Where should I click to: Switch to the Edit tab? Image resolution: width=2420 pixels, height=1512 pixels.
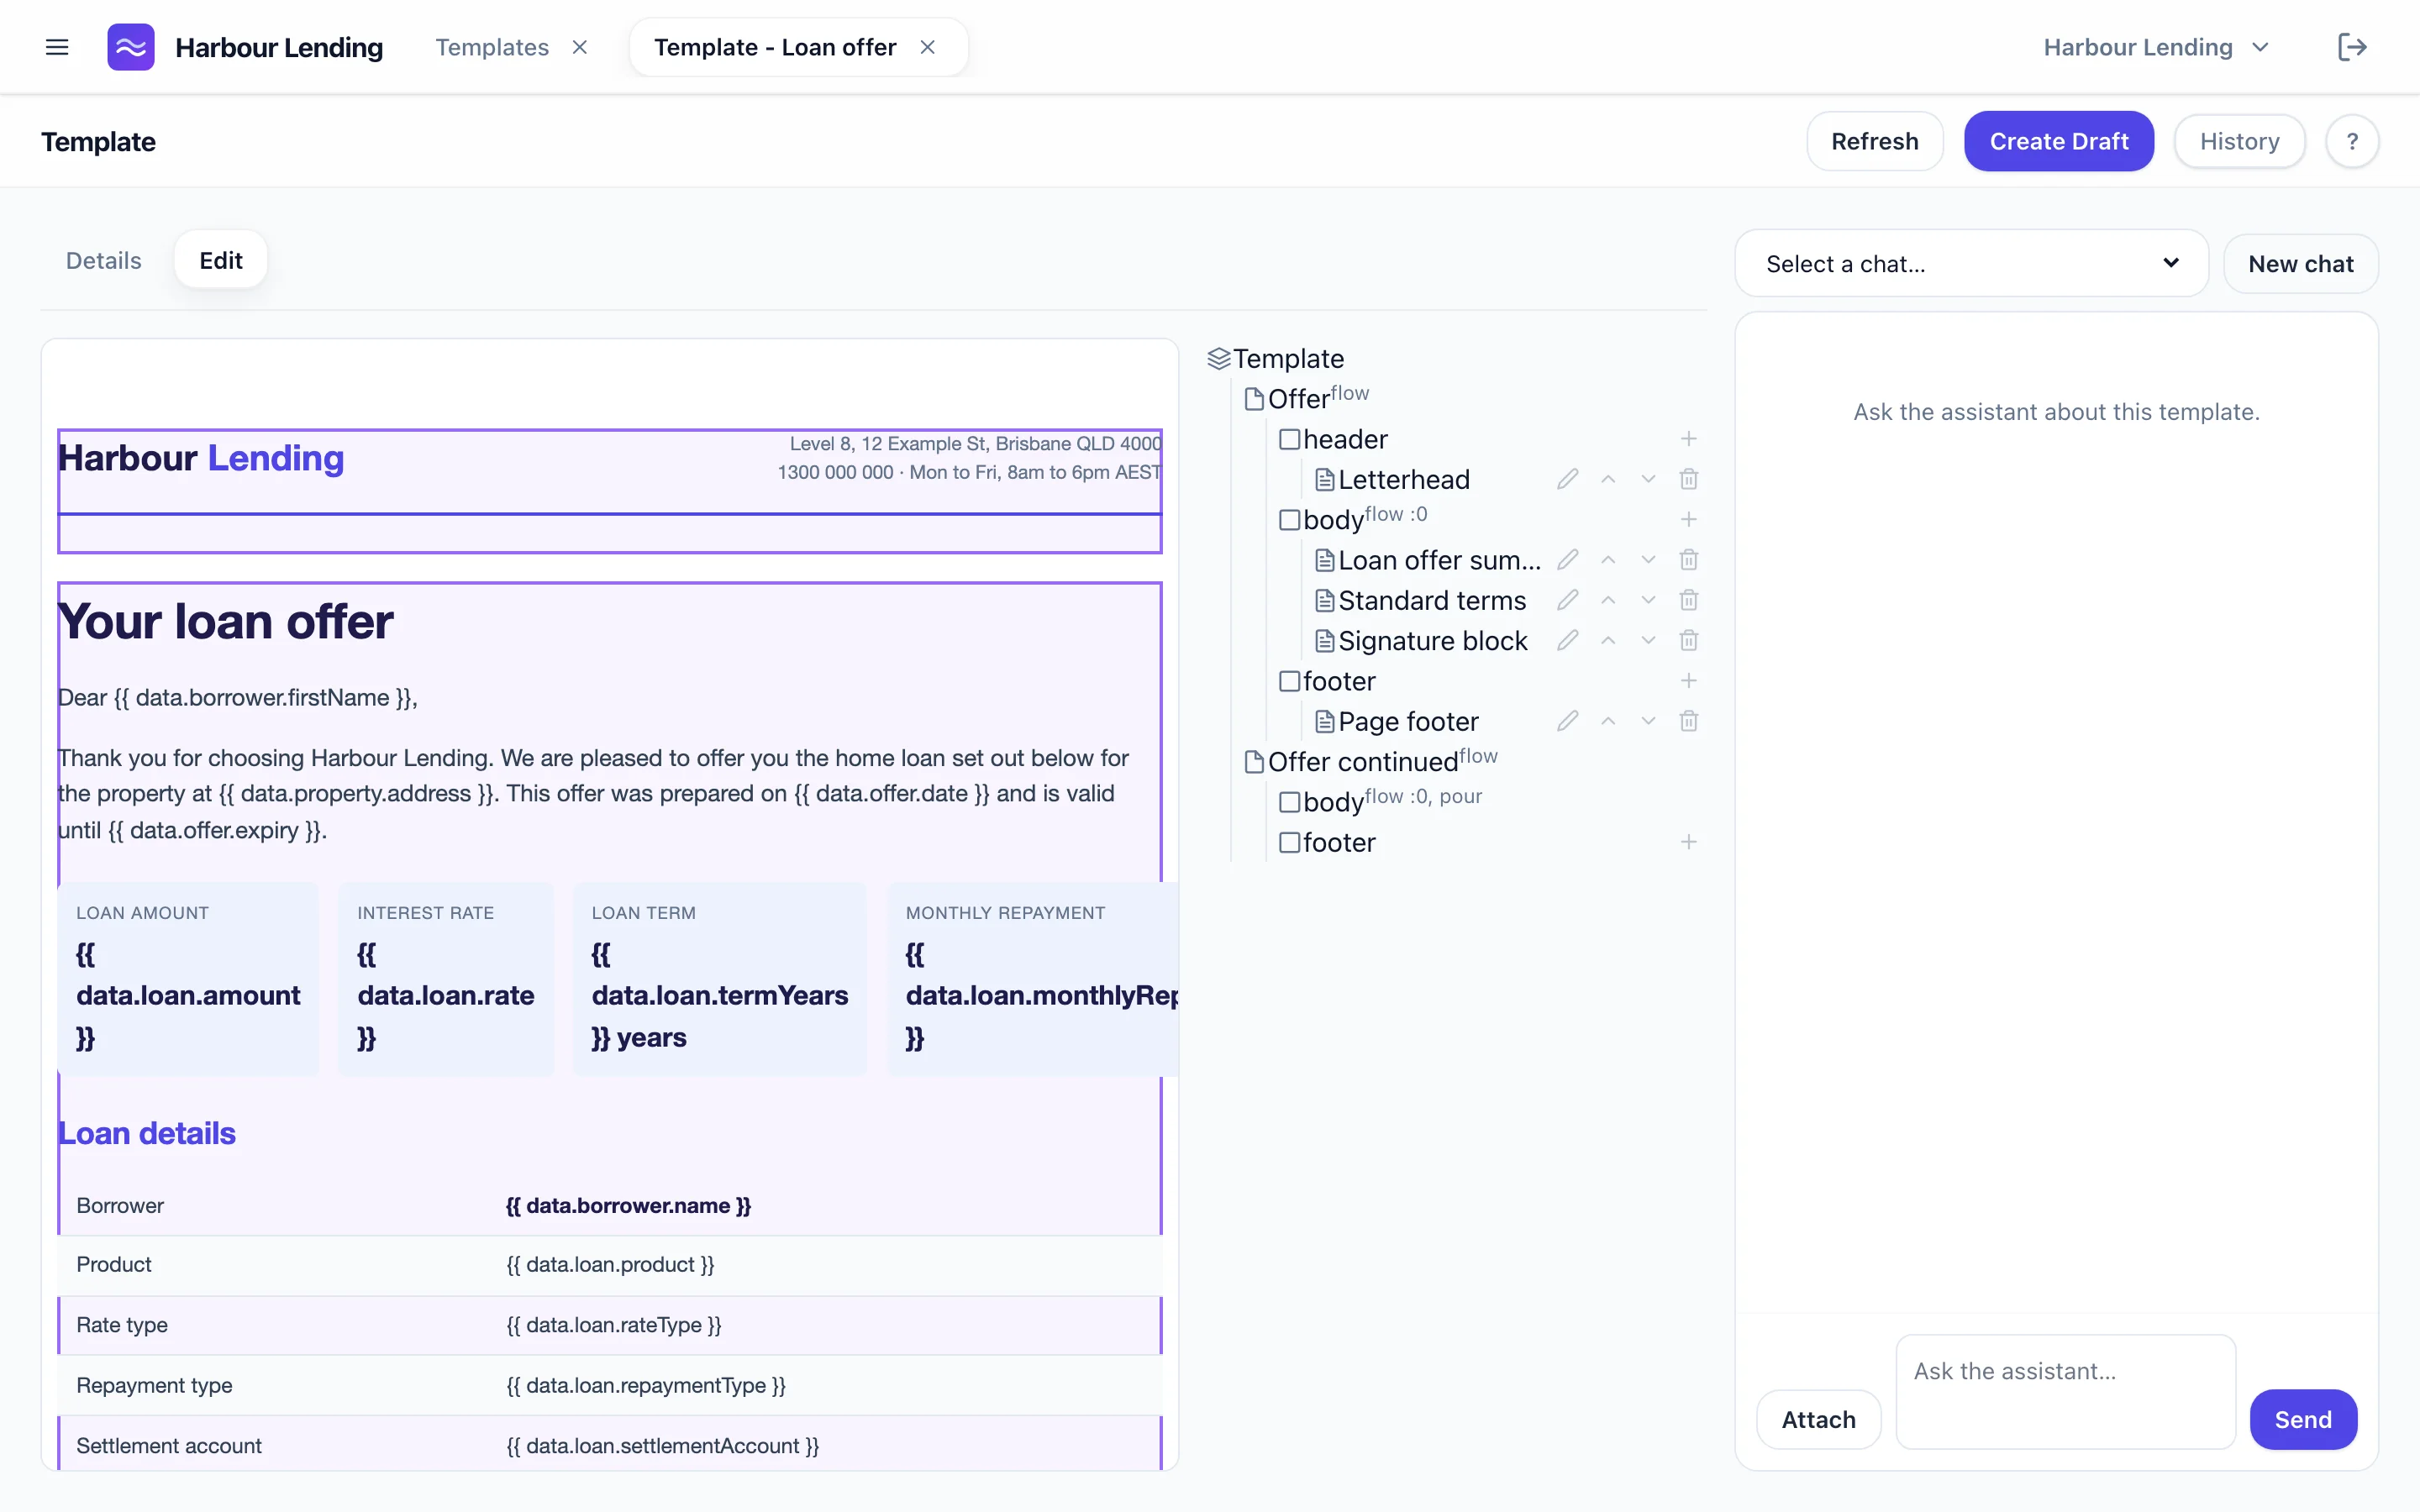(220, 260)
